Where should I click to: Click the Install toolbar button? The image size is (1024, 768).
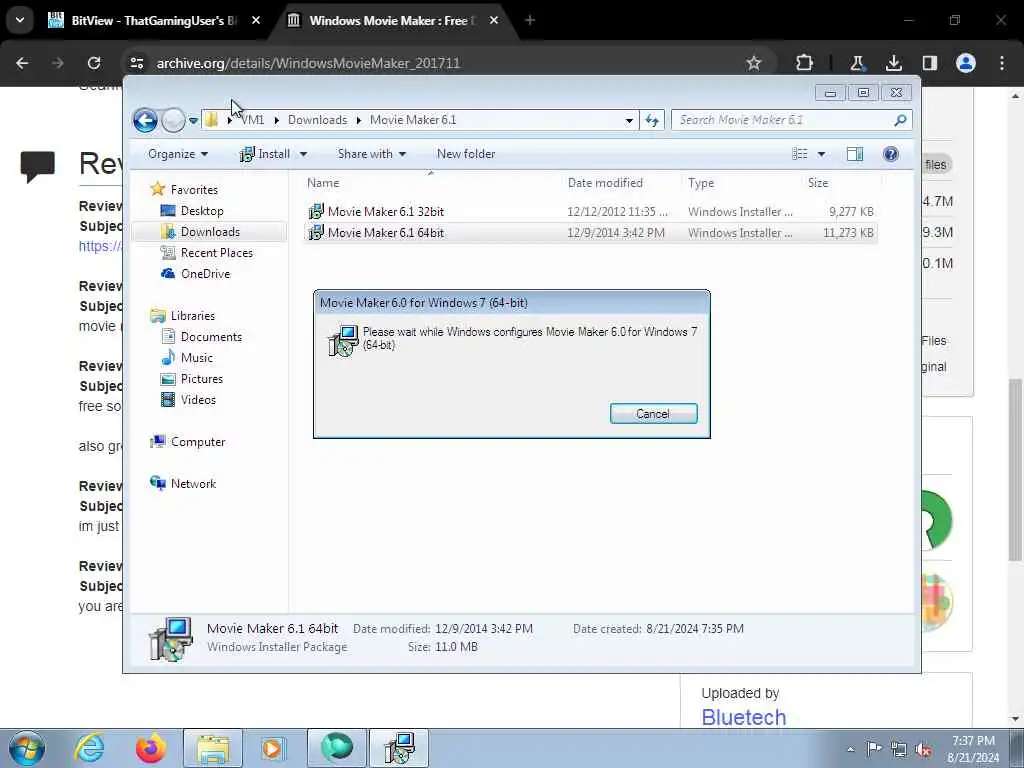(x=265, y=154)
